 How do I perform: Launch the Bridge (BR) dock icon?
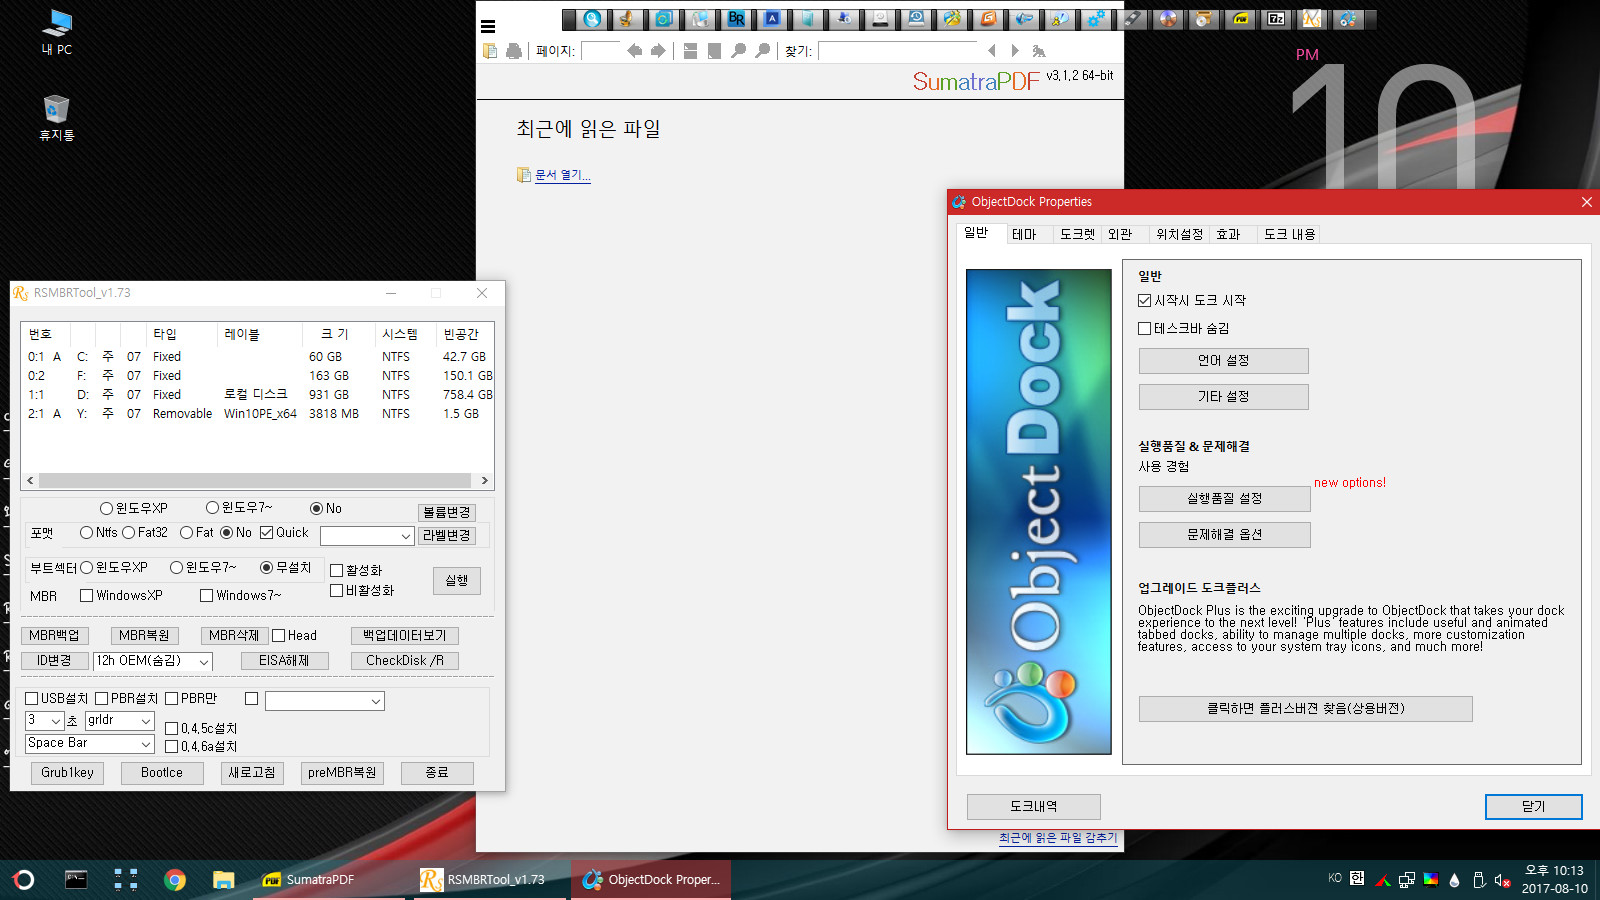click(x=736, y=19)
